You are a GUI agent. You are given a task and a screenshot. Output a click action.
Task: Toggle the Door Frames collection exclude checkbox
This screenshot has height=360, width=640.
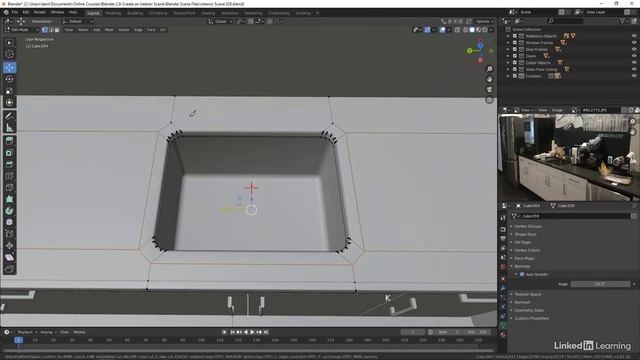(x=515, y=49)
